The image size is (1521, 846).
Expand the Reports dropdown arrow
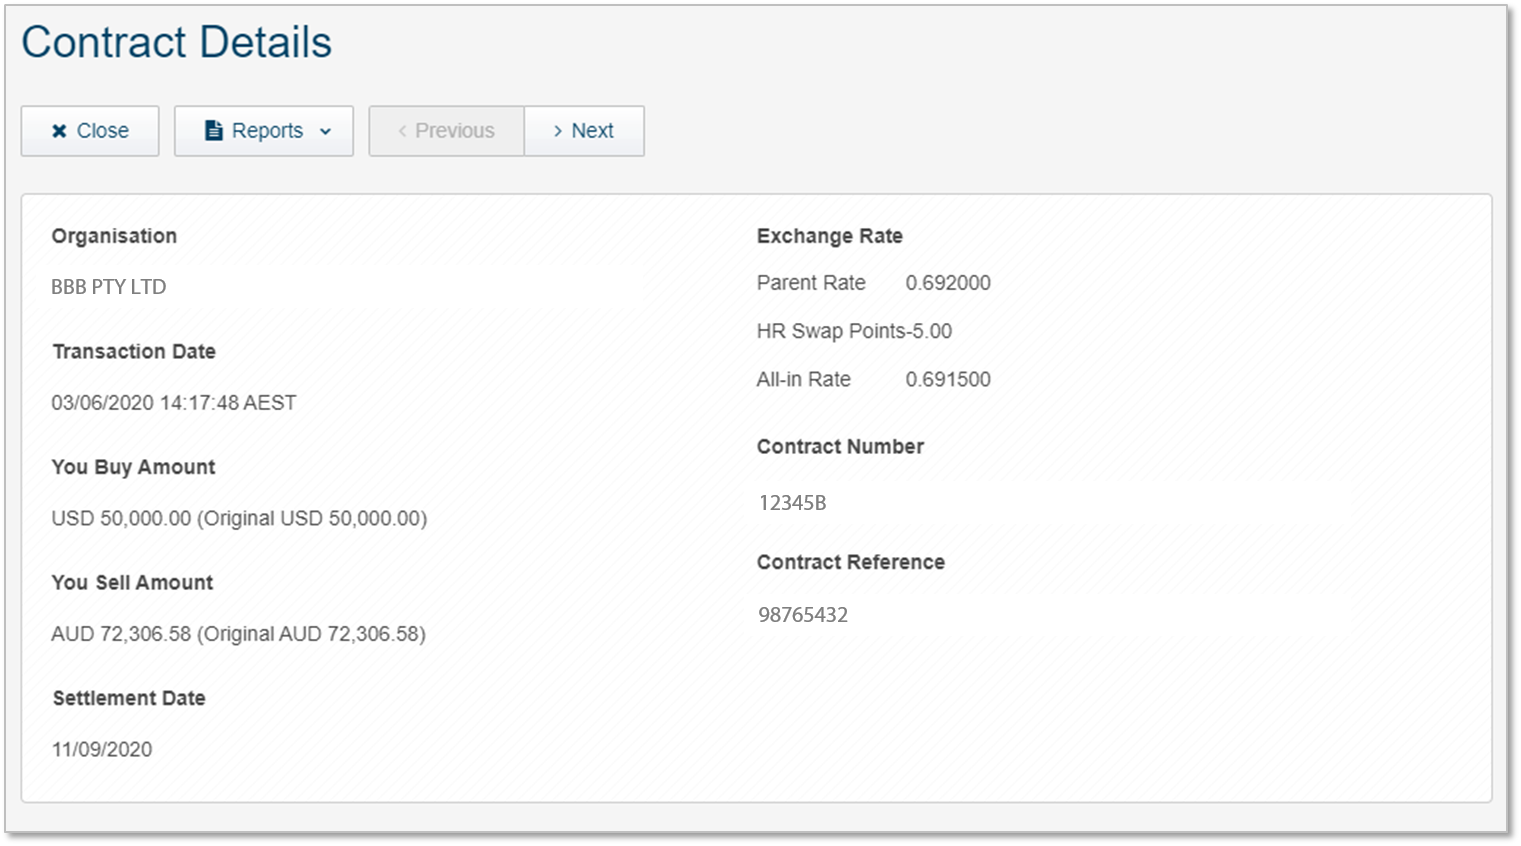325,132
